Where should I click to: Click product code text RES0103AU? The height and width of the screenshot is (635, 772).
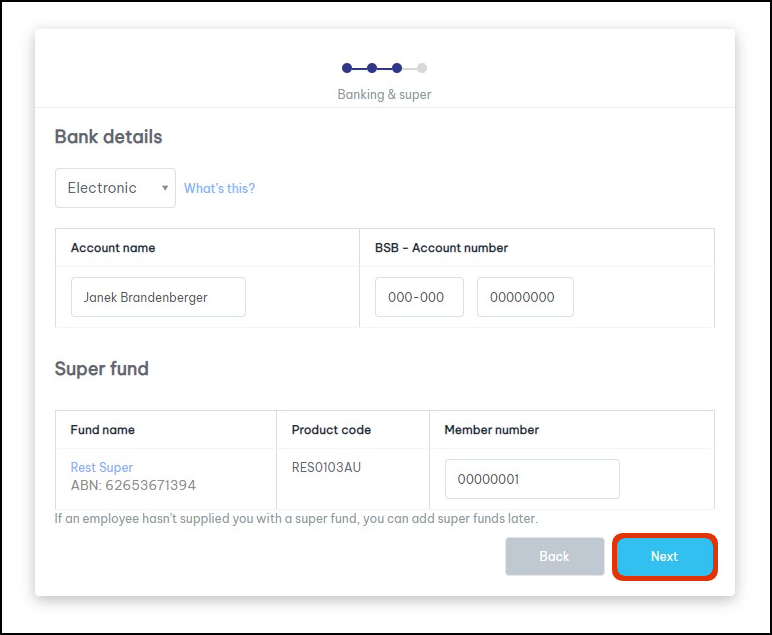pos(326,467)
